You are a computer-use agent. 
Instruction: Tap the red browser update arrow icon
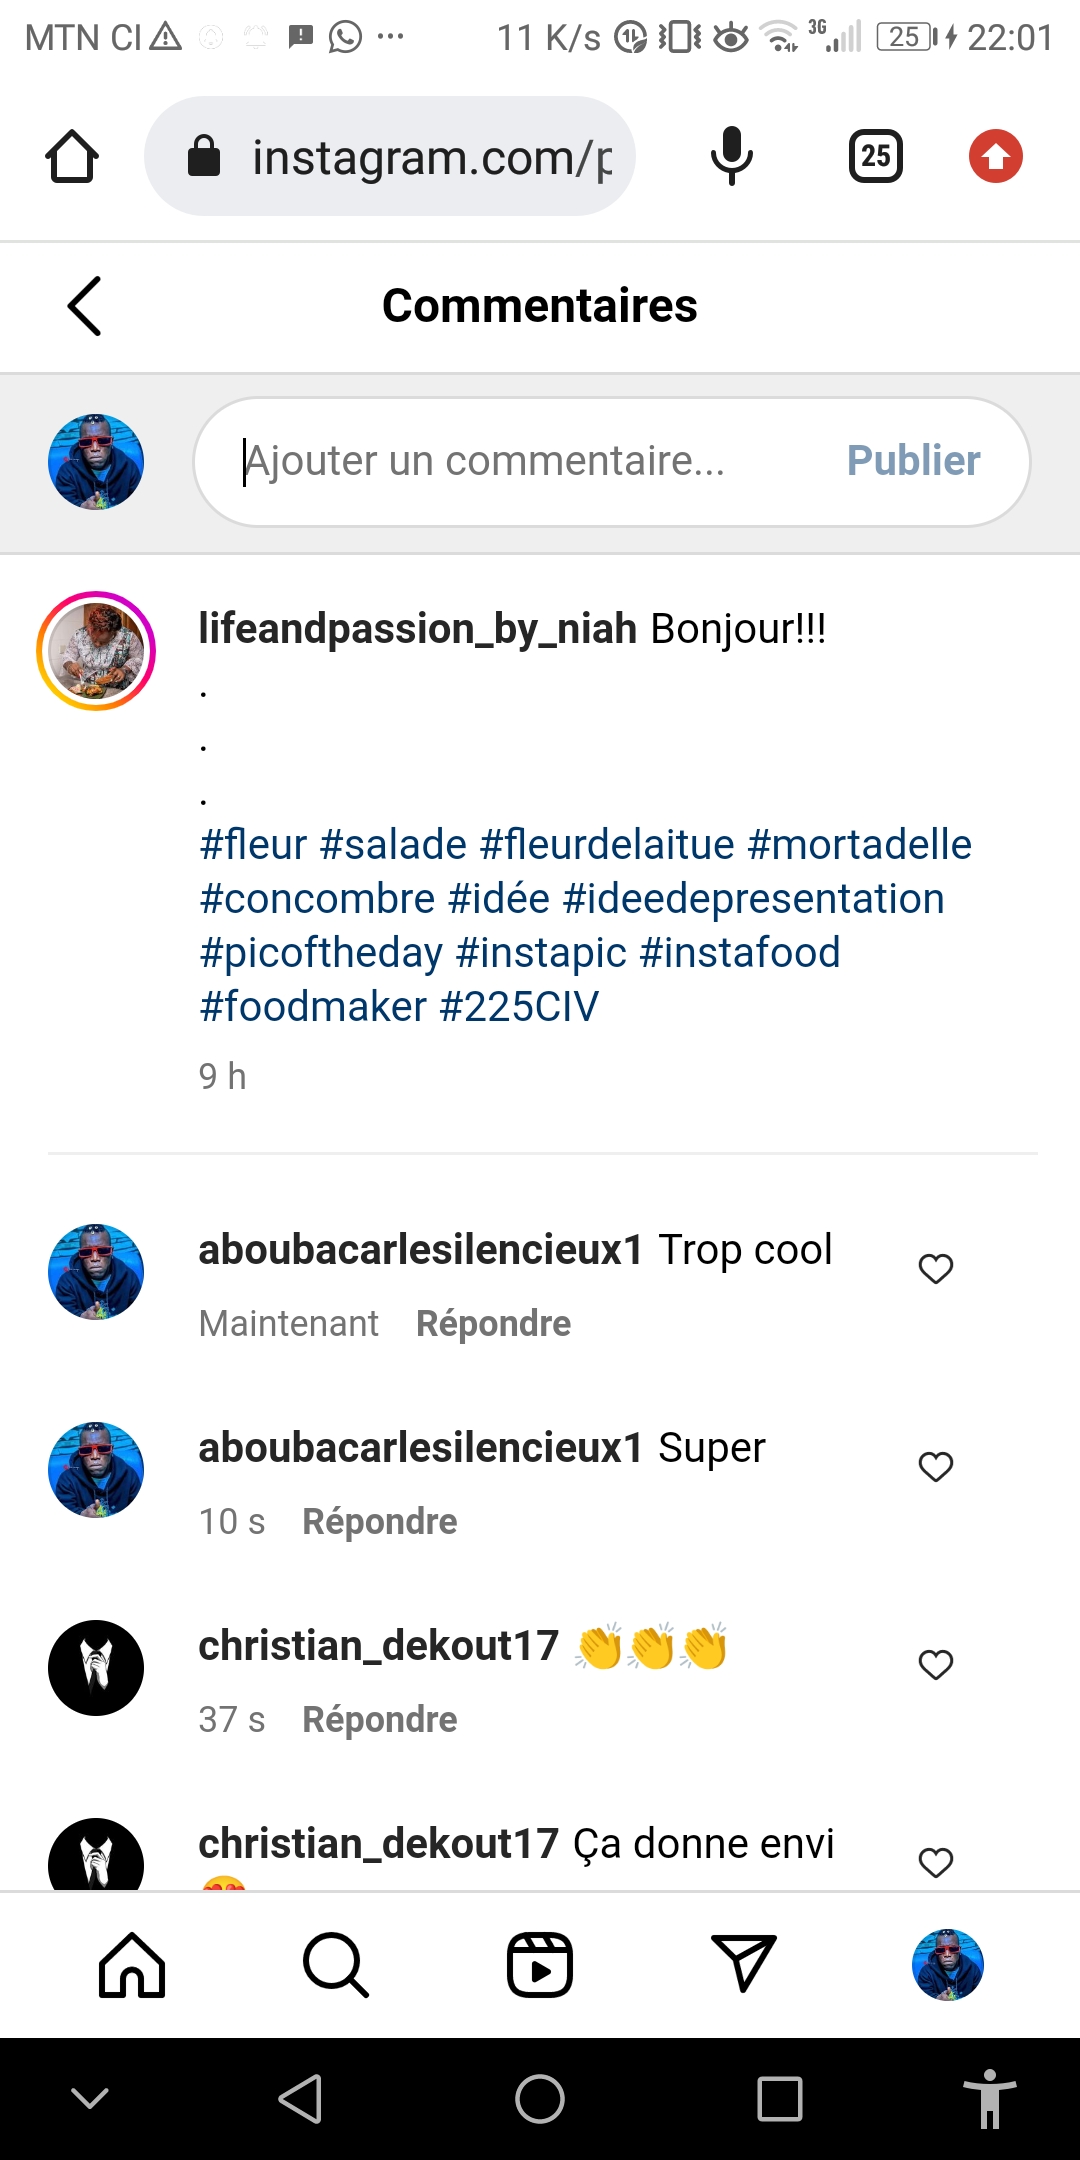pos(995,157)
